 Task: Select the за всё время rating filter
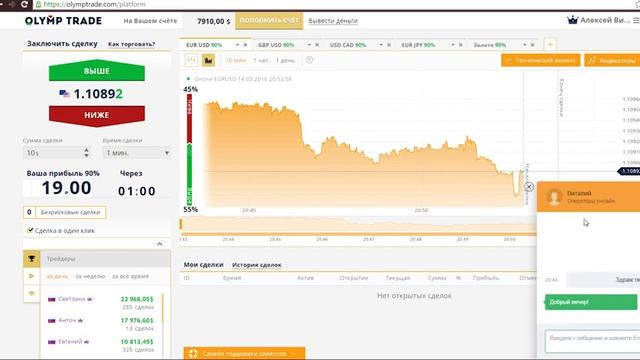click(x=130, y=276)
